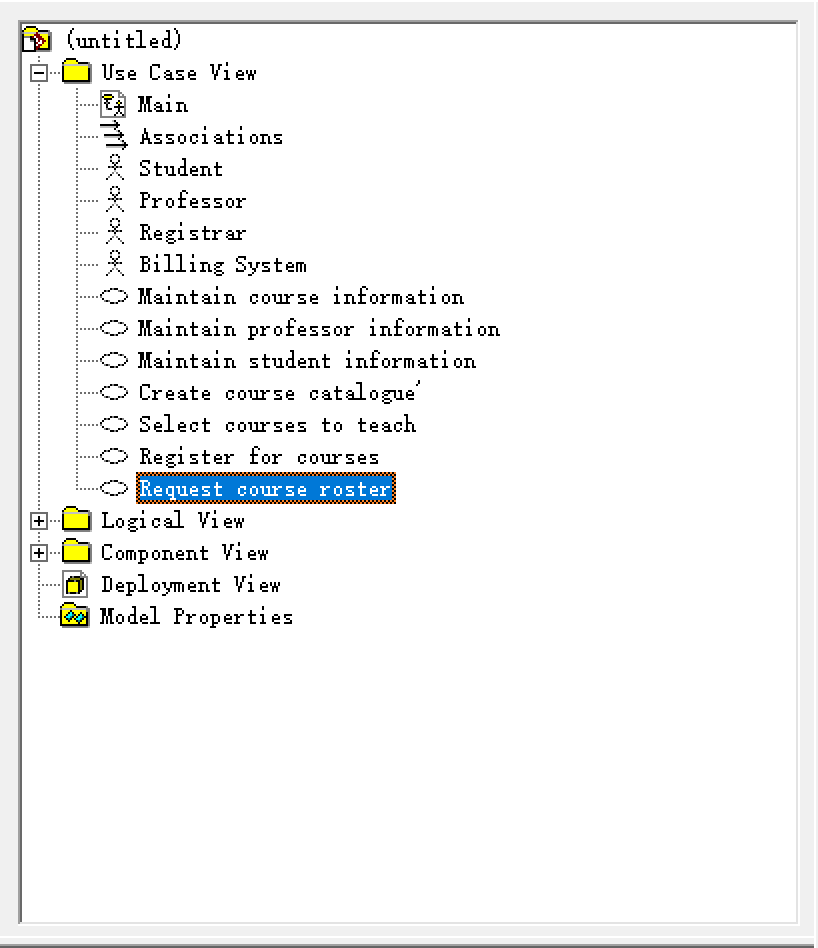Image resolution: width=818 pixels, height=948 pixels.
Task: Select the Registrar actor item
Action: click(x=192, y=233)
